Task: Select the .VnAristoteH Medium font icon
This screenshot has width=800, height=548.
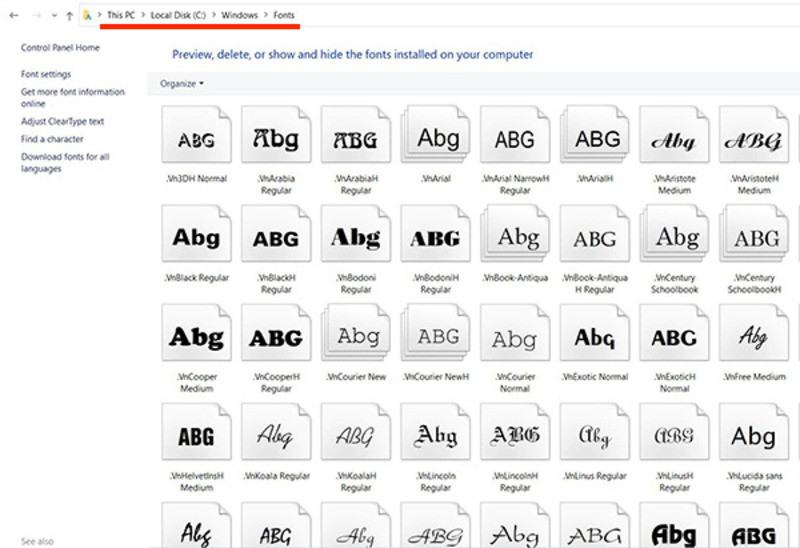Action: (x=754, y=134)
